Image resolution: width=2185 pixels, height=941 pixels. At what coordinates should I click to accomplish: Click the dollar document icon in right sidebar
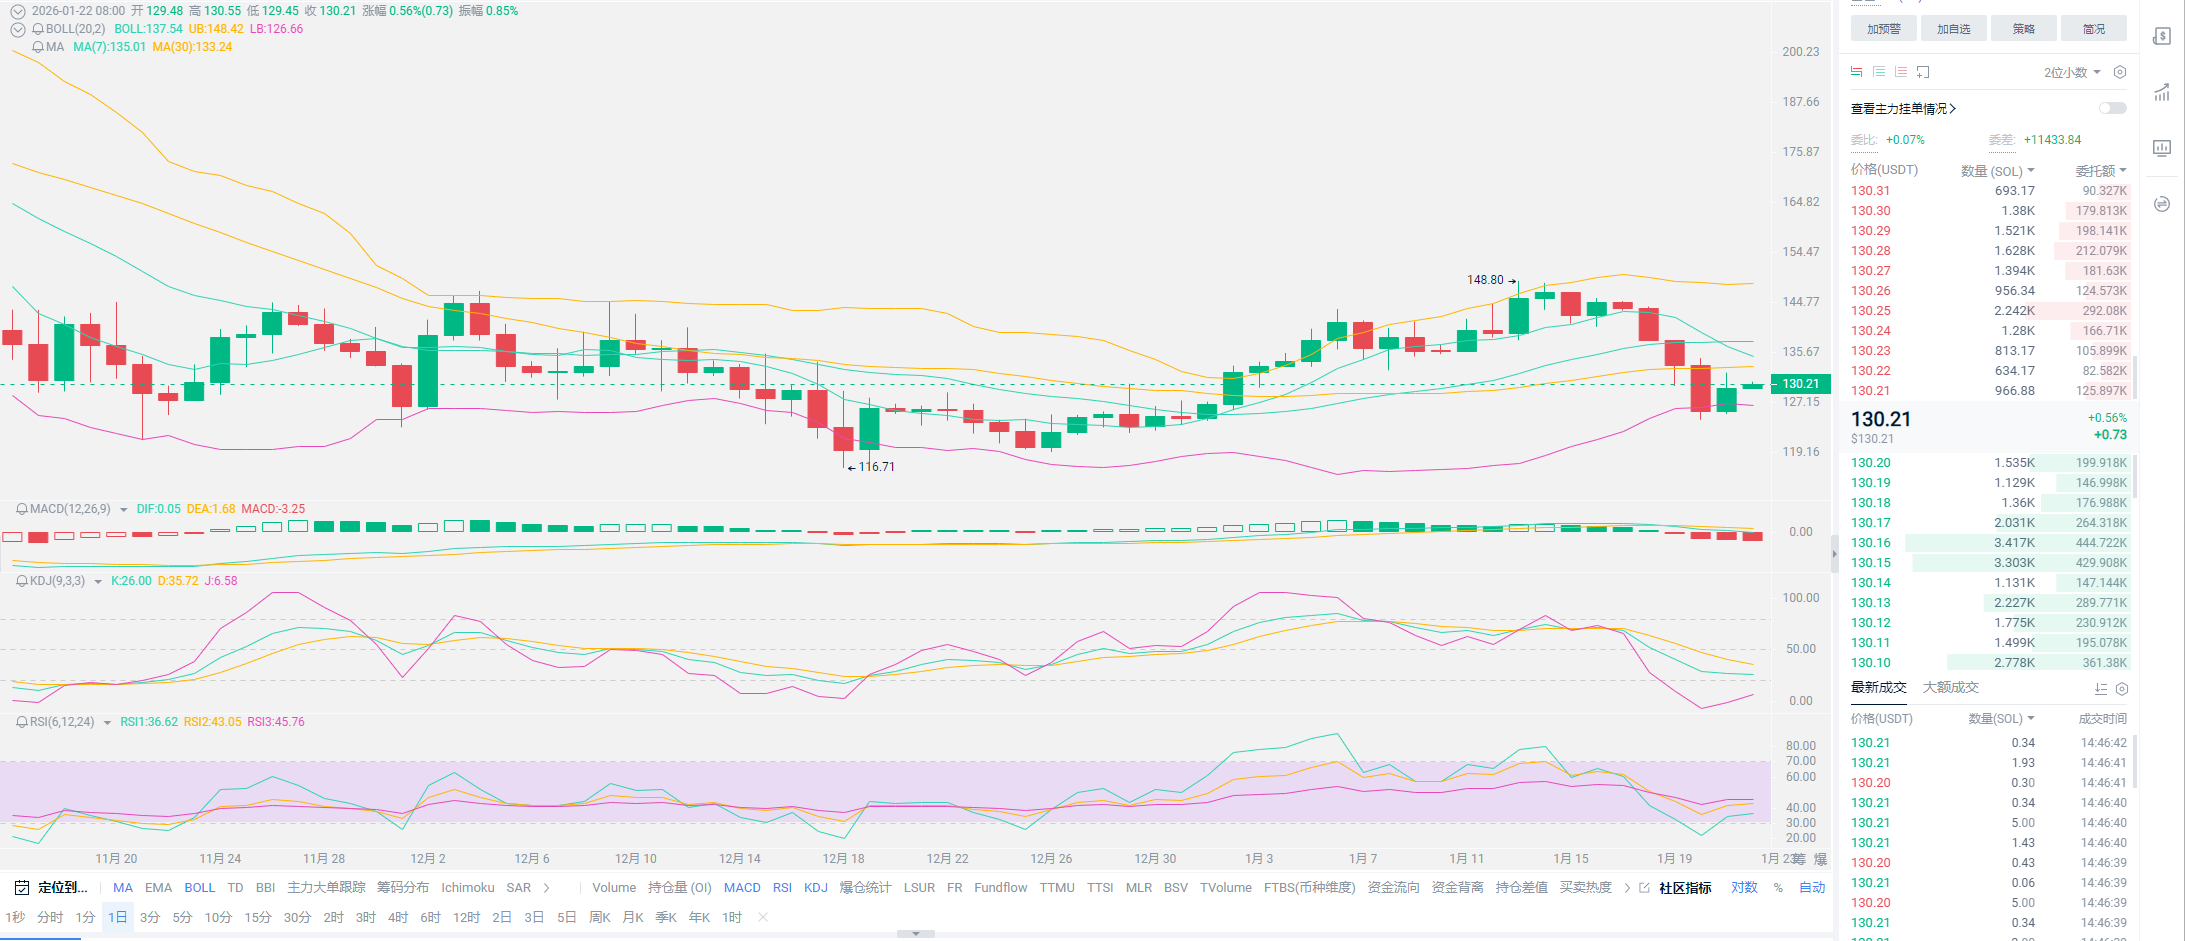pos(2162,36)
